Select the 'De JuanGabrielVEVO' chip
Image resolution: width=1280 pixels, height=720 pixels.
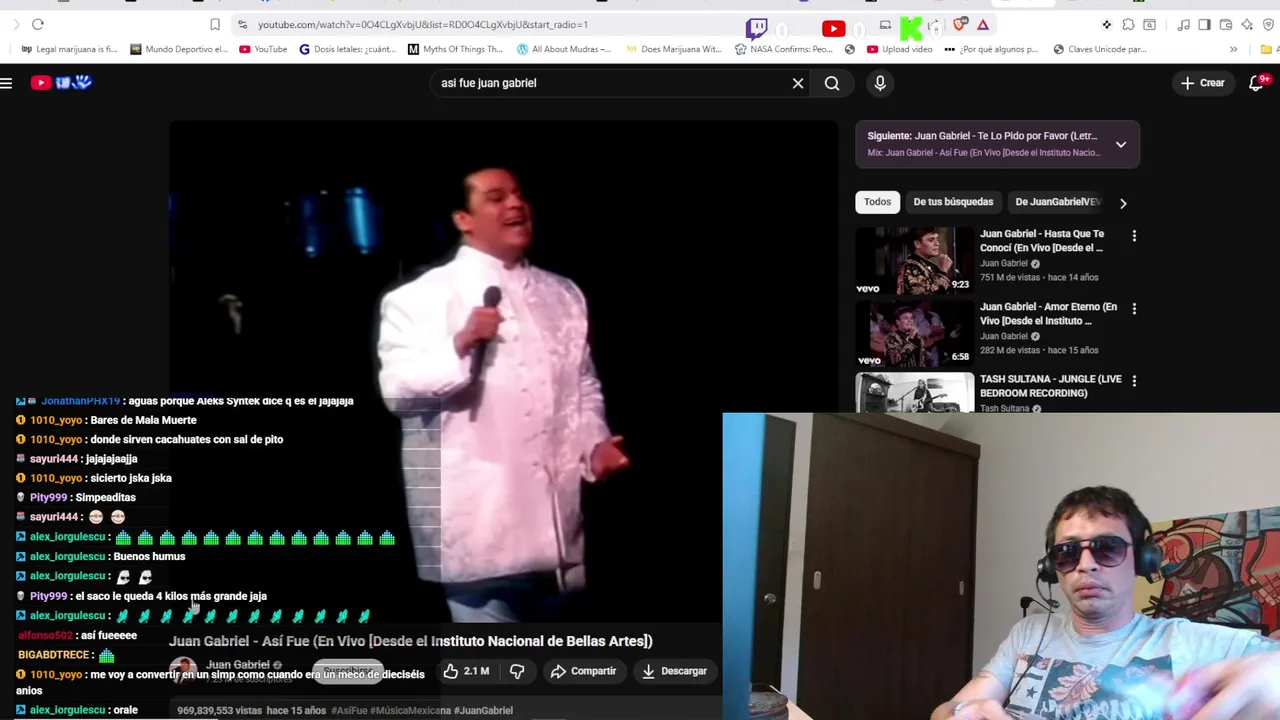click(1057, 202)
